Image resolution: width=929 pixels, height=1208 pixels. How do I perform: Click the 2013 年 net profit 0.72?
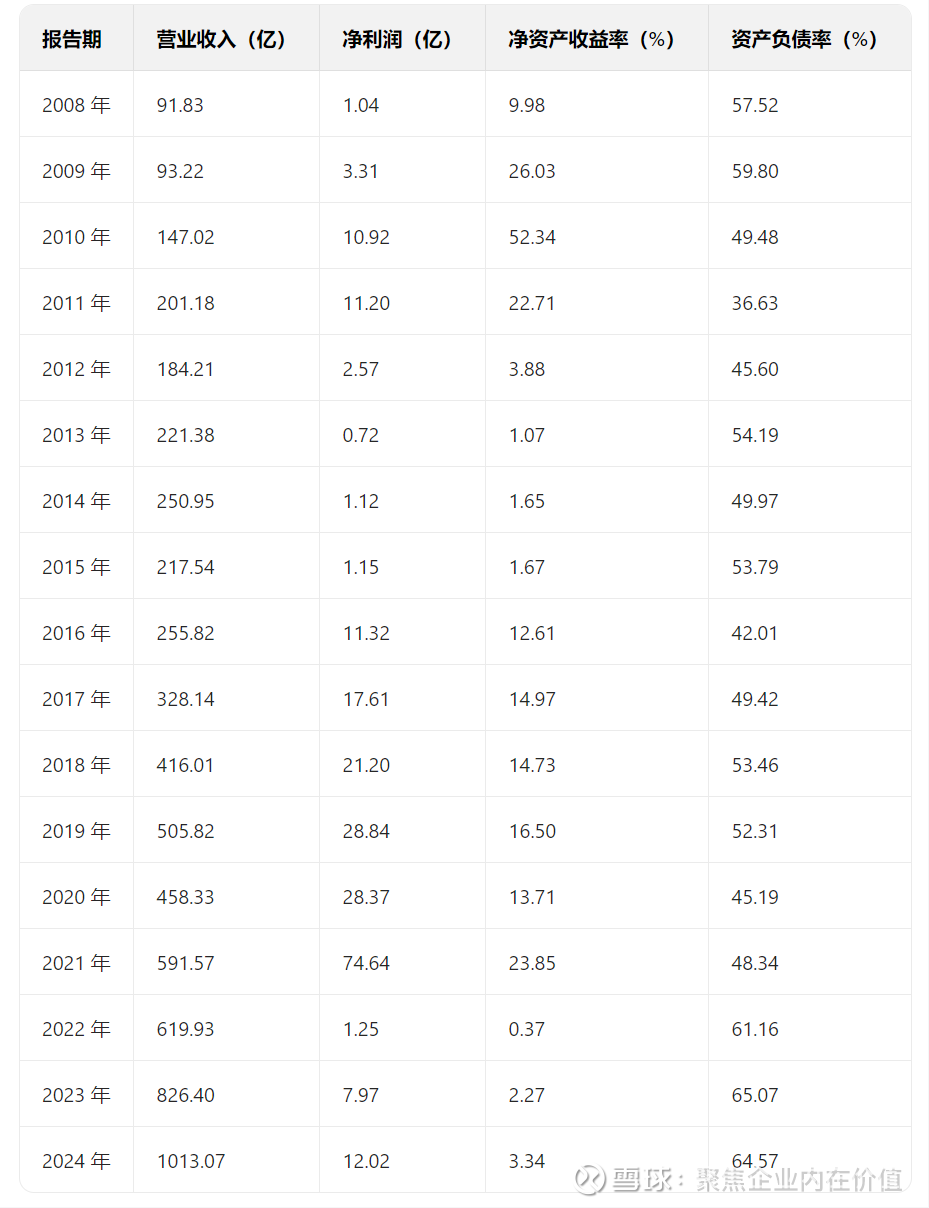tap(361, 435)
